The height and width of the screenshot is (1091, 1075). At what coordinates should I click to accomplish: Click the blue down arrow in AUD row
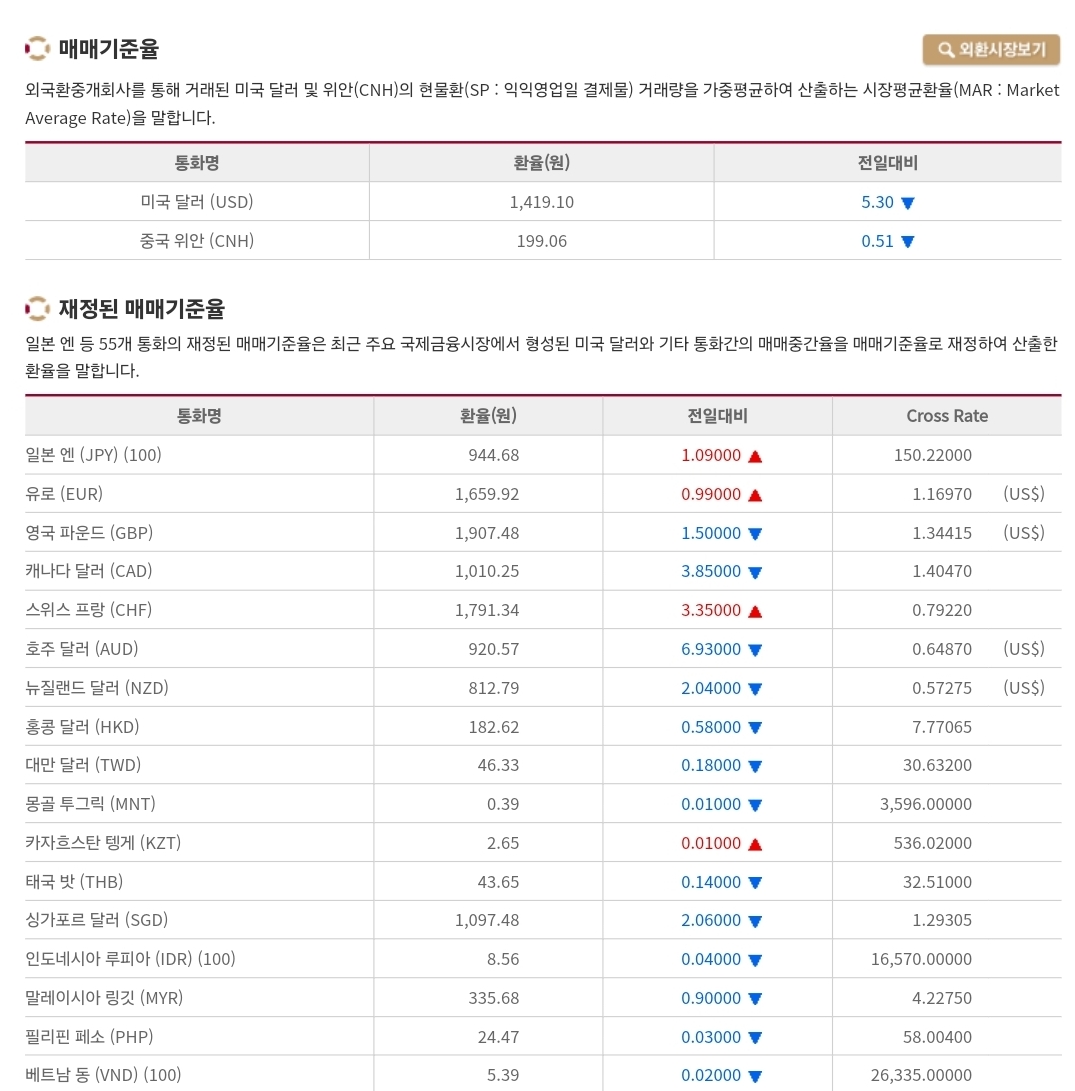(x=755, y=650)
